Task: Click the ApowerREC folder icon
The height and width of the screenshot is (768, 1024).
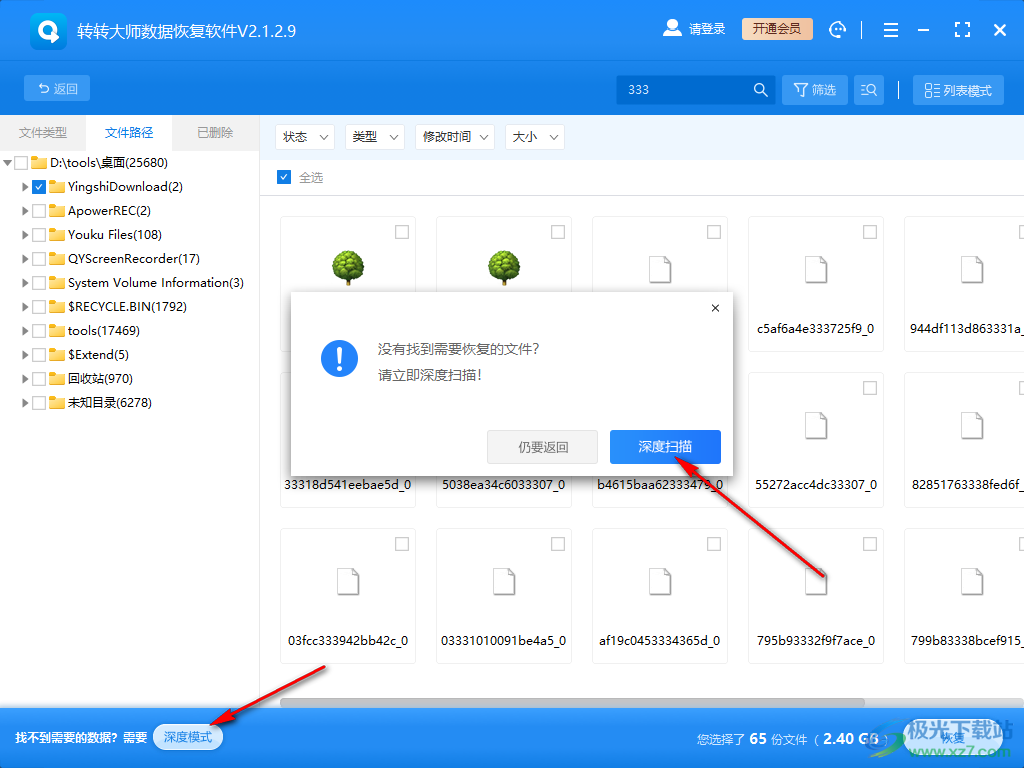Action: [x=57, y=211]
